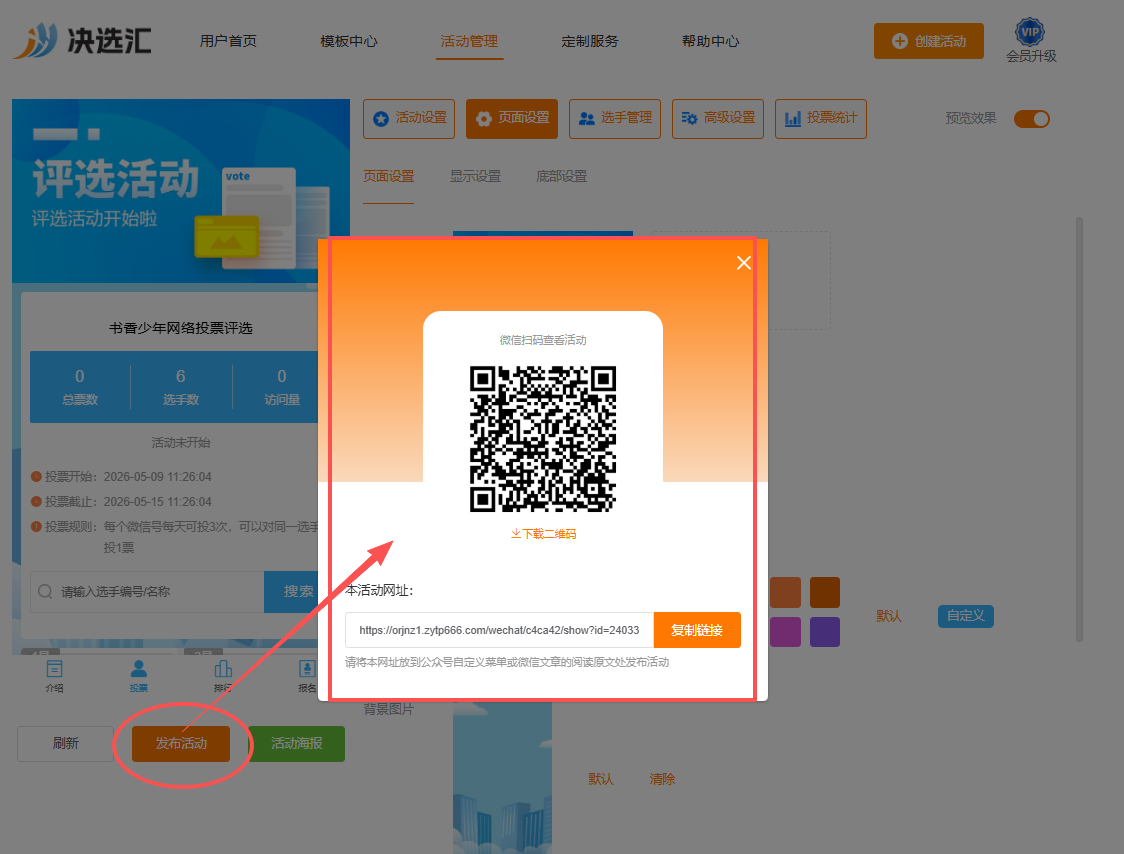1124x854 pixels.
Task: Click the 清除 link
Action: [x=662, y=779]
